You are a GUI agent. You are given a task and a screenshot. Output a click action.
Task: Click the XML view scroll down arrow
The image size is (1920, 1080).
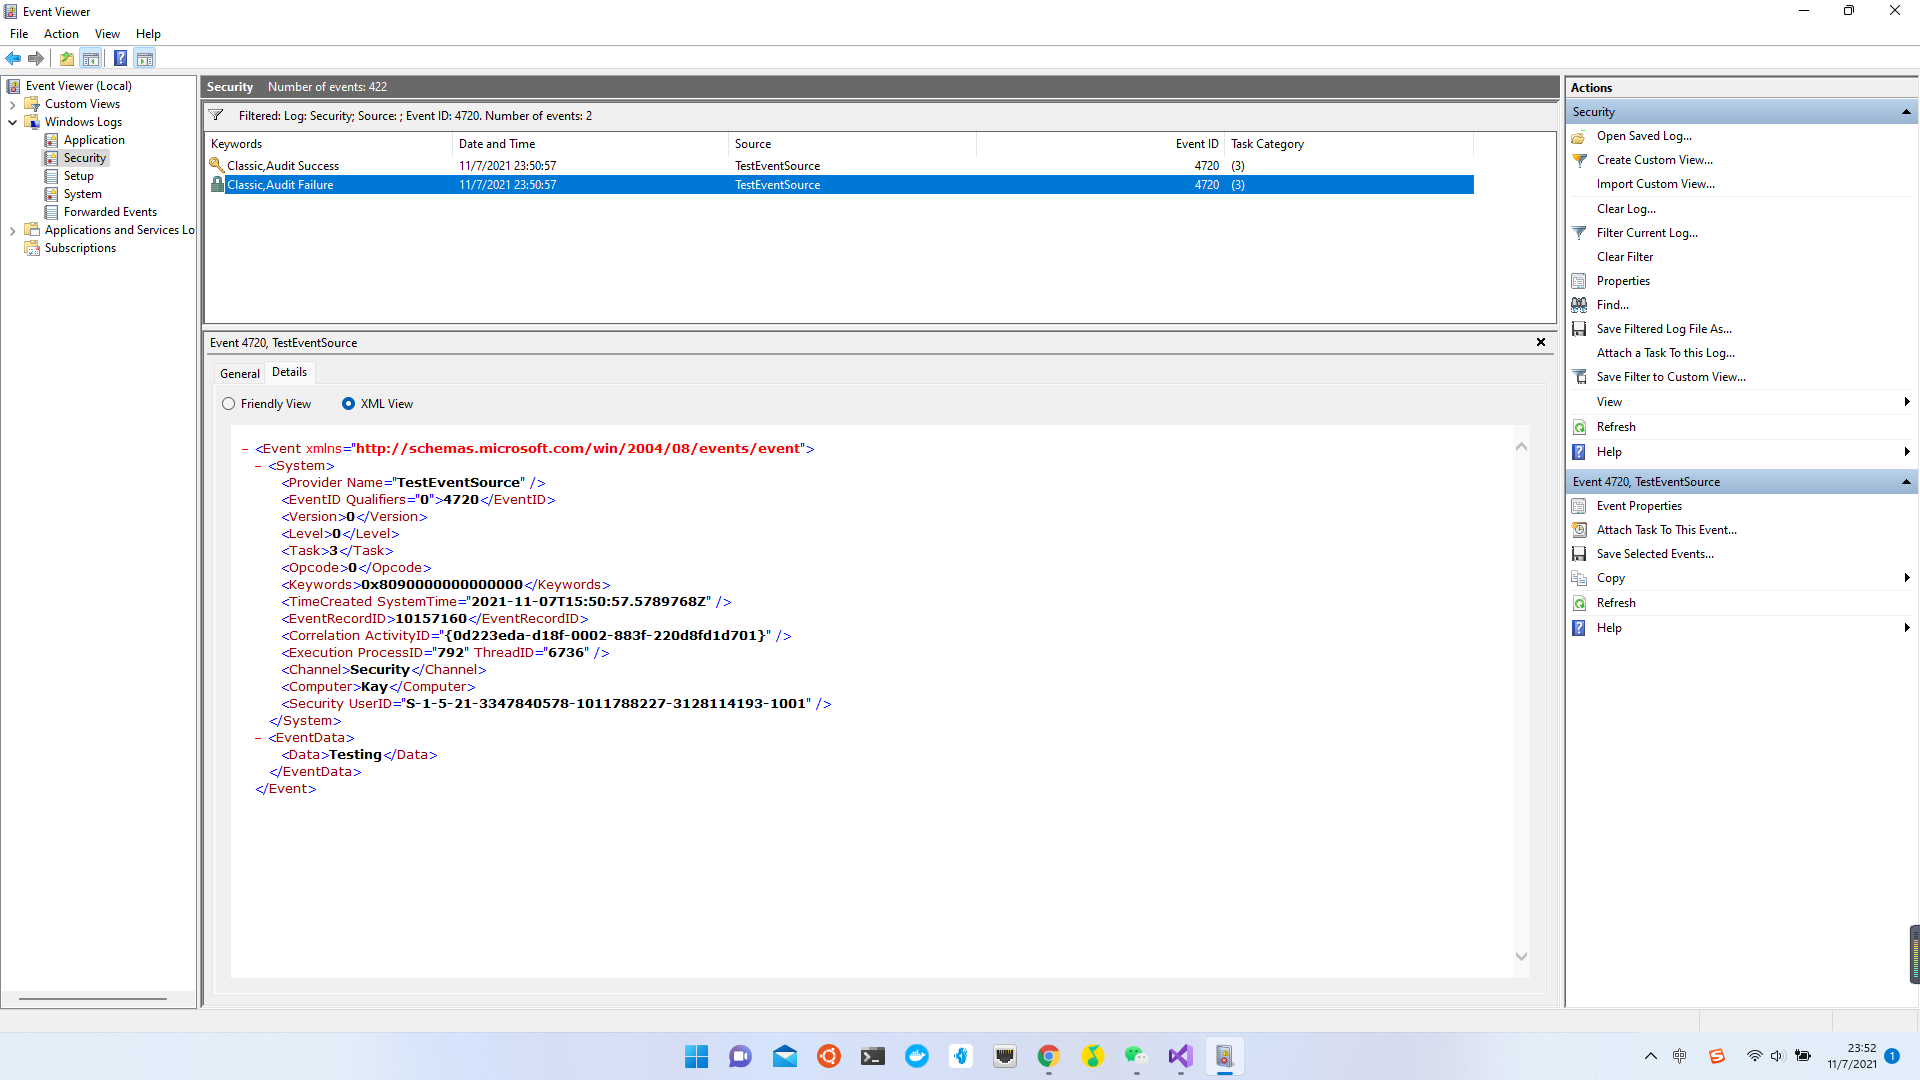1521,957
